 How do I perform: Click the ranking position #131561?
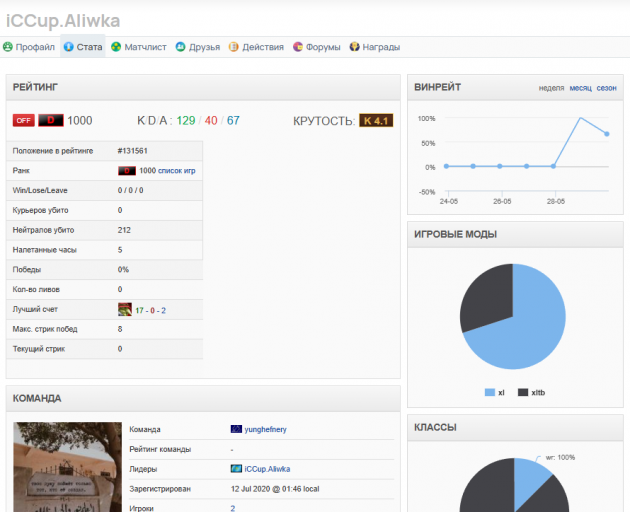[x=133, y=151]
